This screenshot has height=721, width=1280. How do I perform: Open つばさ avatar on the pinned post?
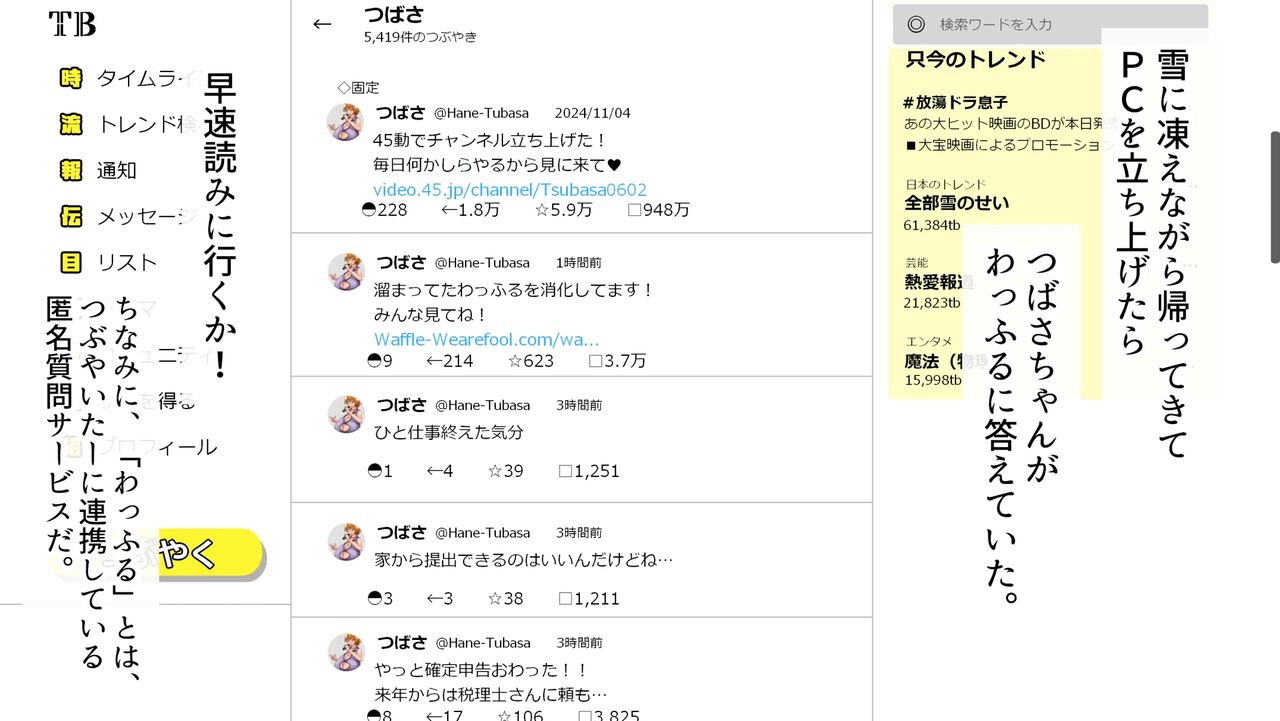click(346, 122)
